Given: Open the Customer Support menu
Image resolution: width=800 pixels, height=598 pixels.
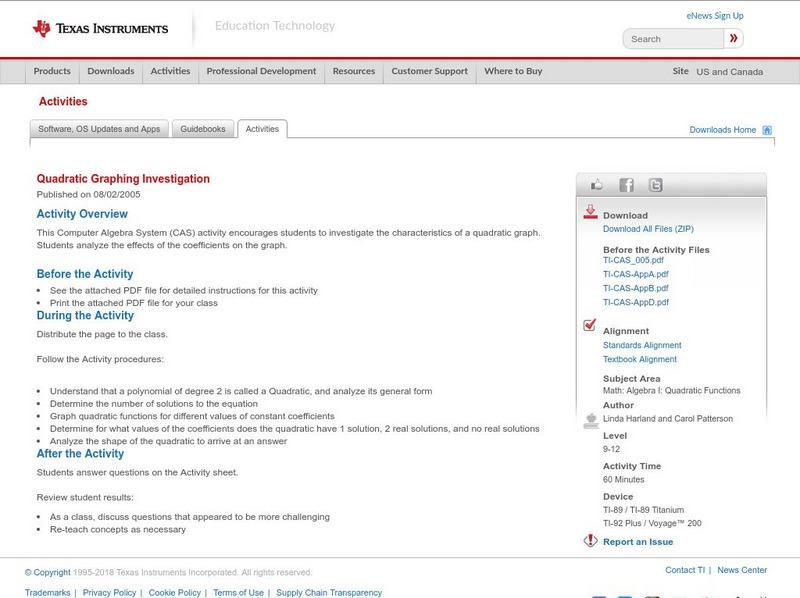Looking at the screenshot, I should tap(430, 71).
